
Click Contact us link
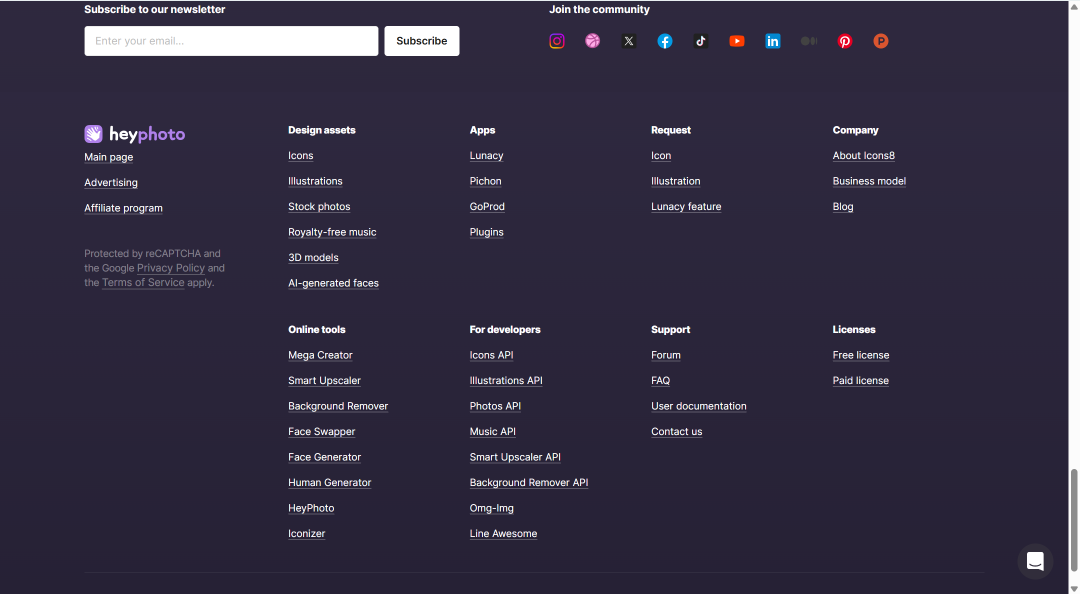677,432
